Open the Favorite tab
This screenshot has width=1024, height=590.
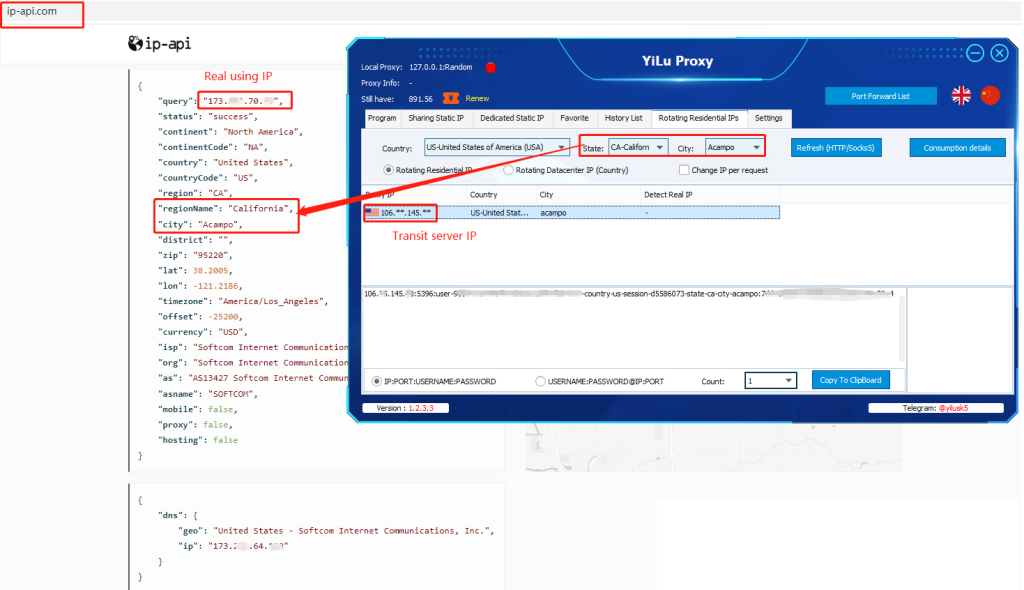(x=575, y=118)
